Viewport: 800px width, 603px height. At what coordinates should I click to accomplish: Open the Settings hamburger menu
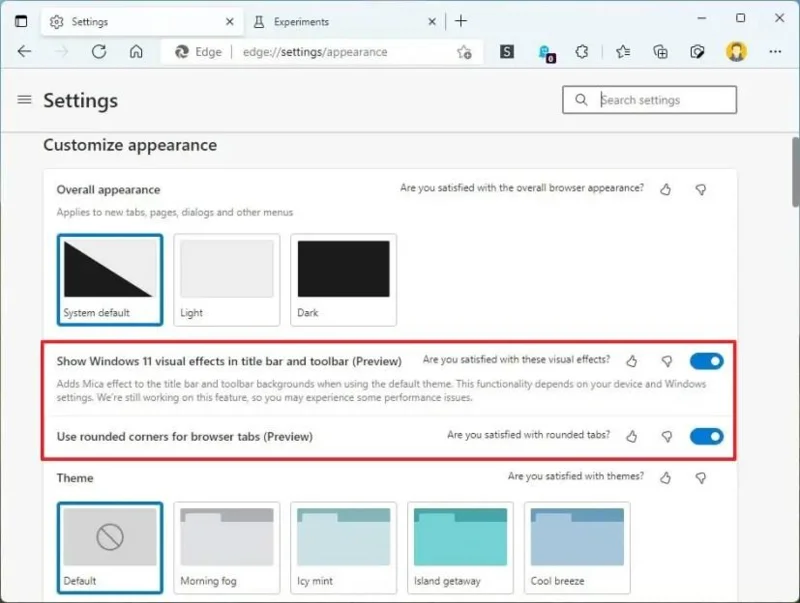[x=24, y=99]
